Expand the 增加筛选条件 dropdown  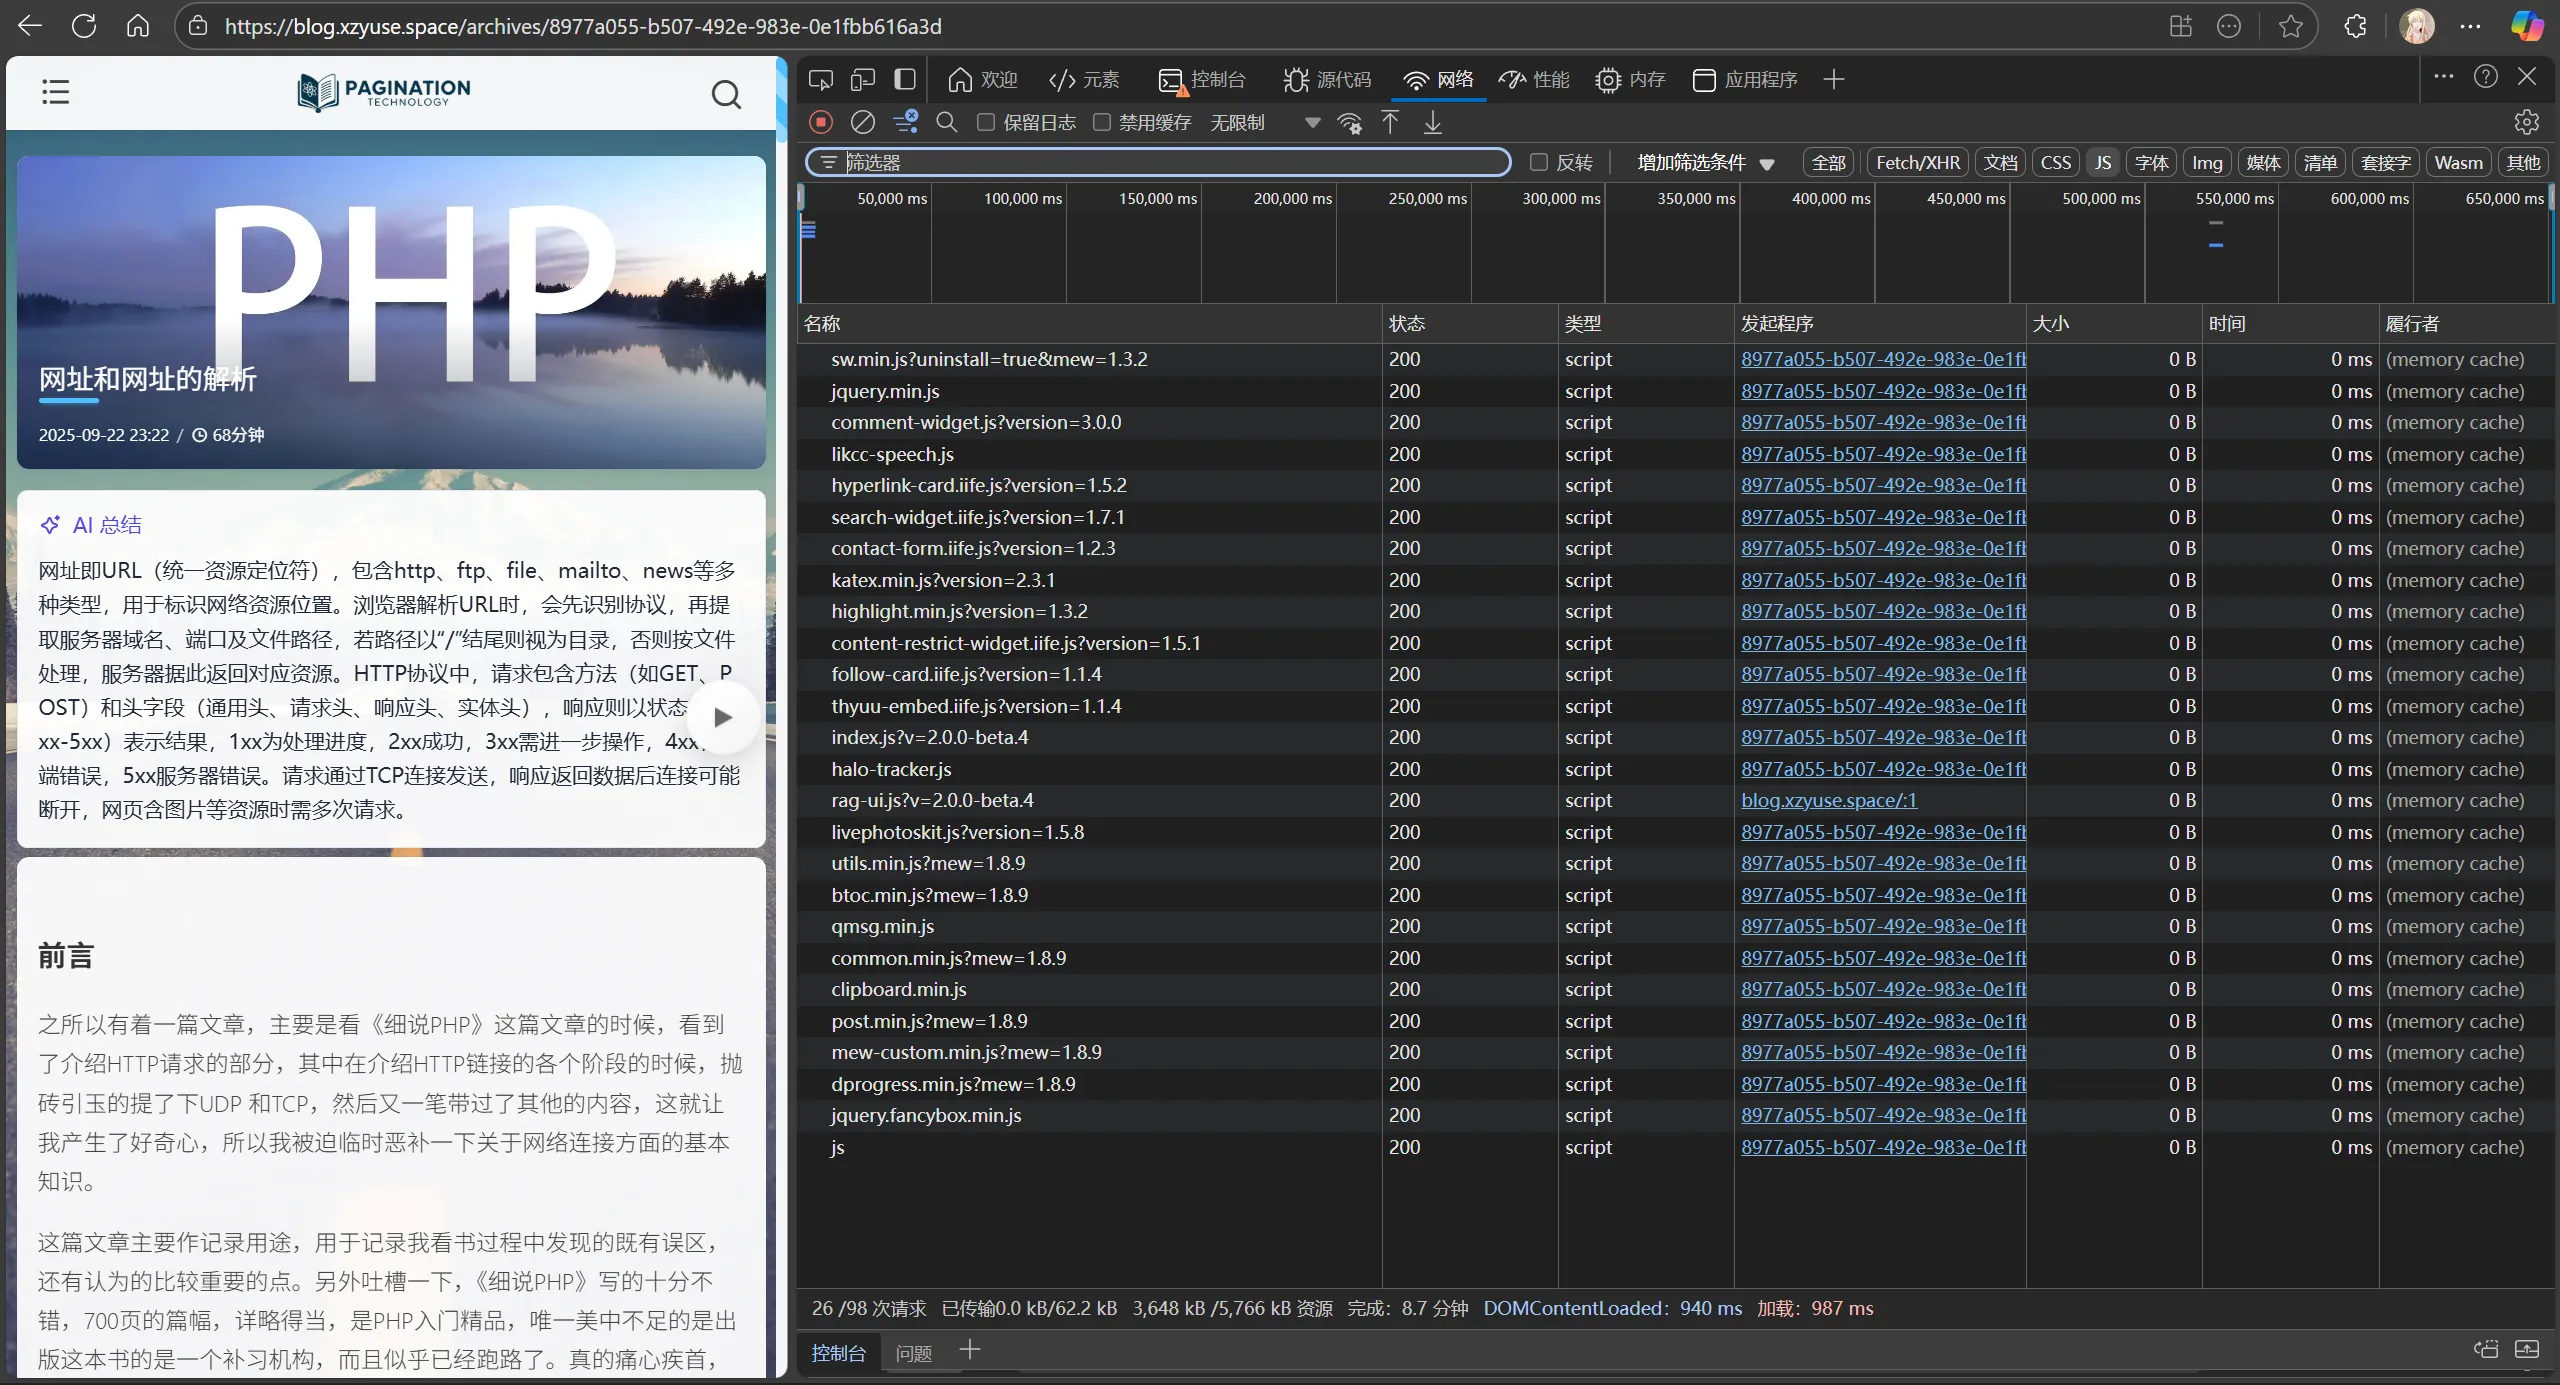[x=1705, y=162]
